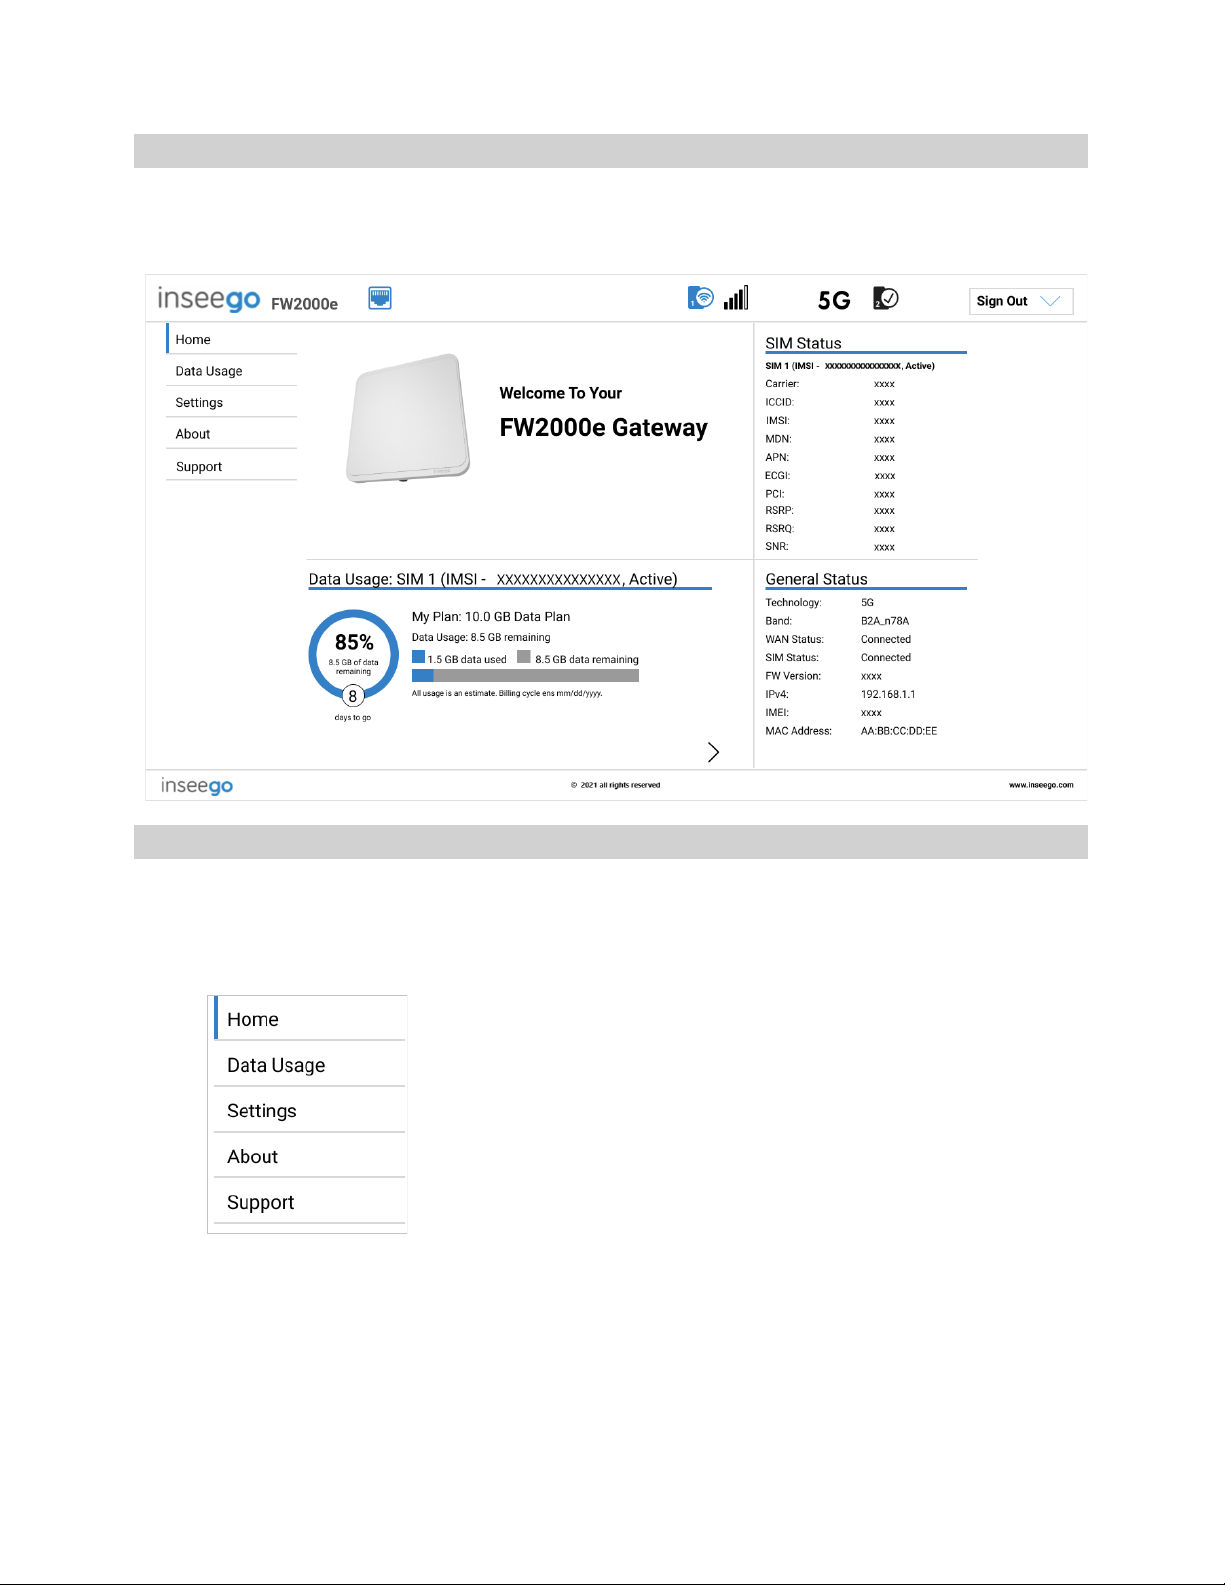Click the FW2000e gateway device image
Screen dimensions: 1225x1585
tap(408, 418)
